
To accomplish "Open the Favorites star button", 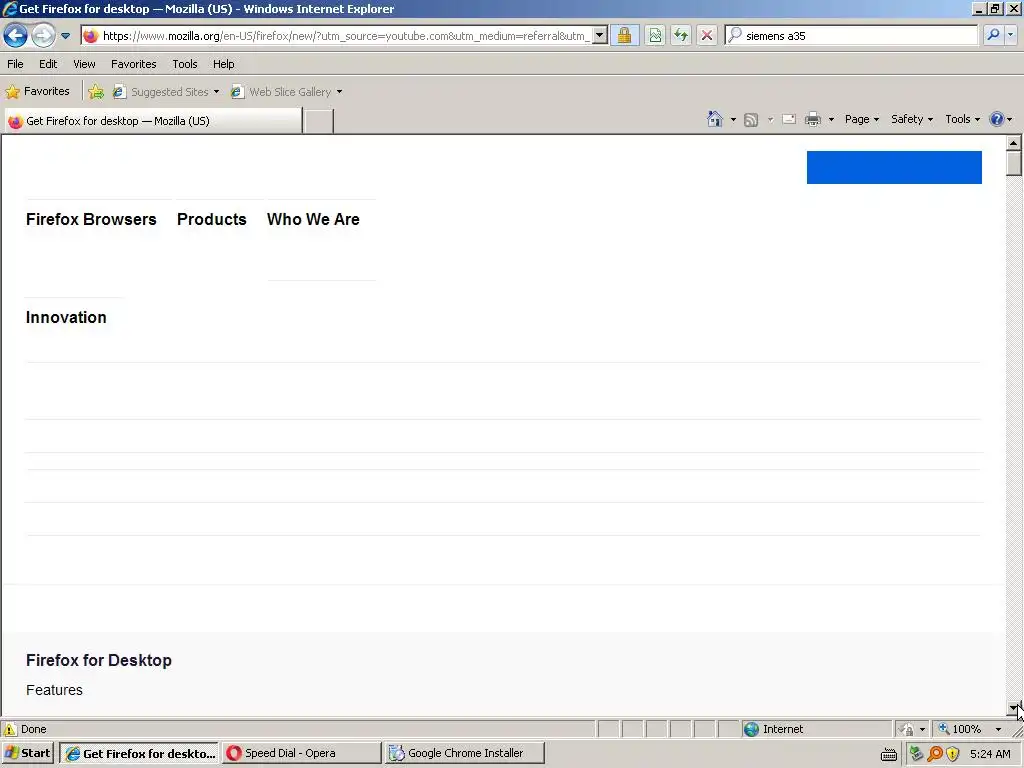I will click(x=37, y=91).
